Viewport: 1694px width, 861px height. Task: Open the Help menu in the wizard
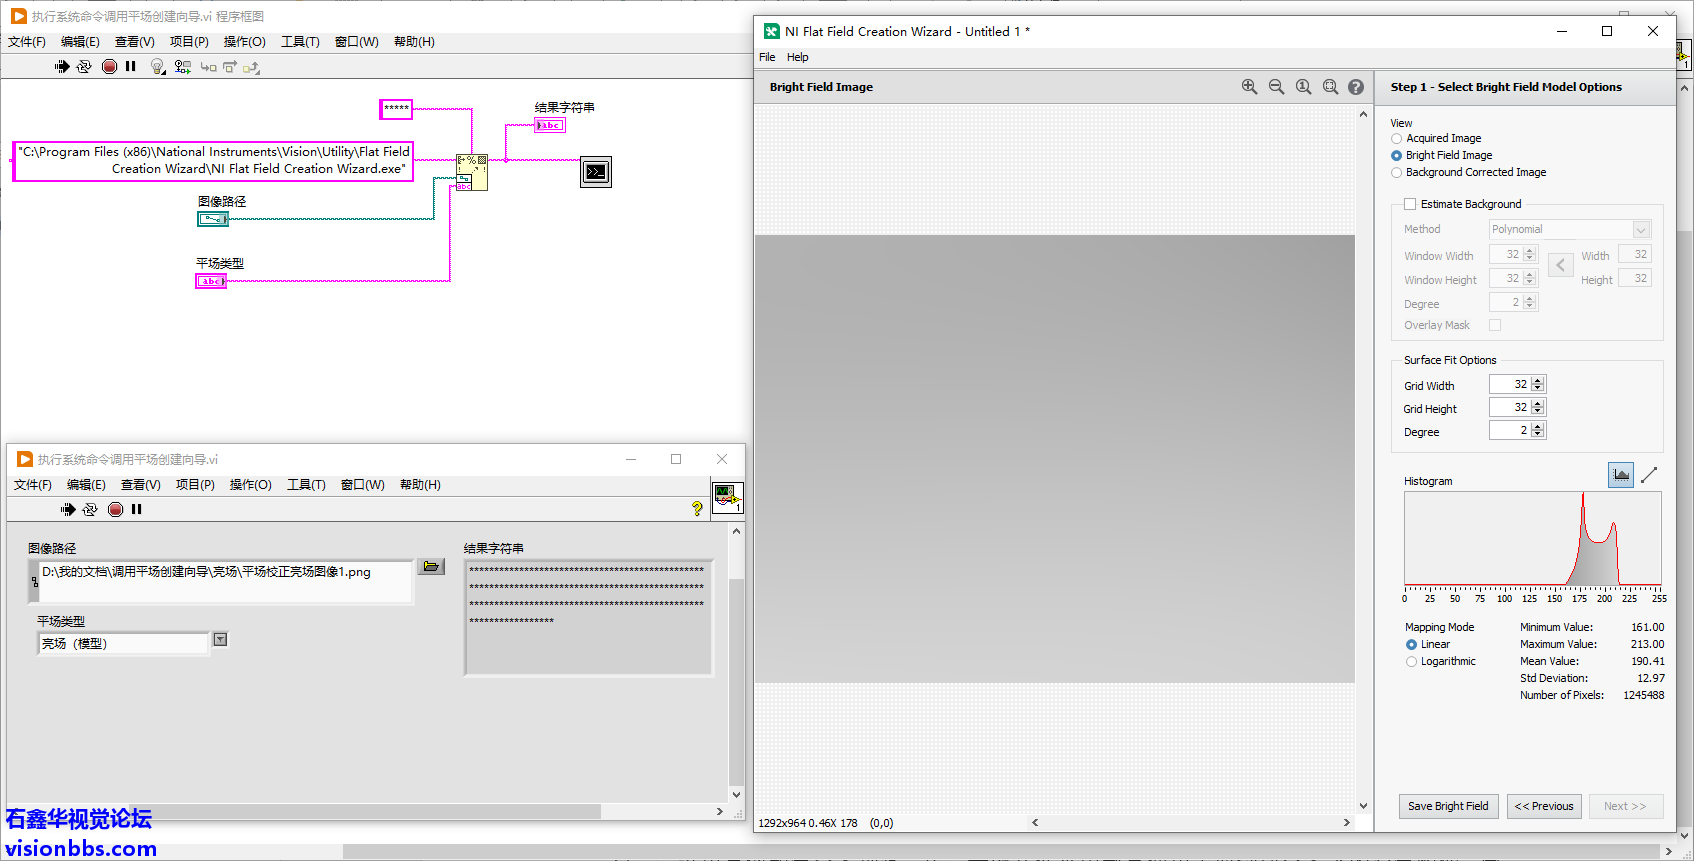tap(797, 57)
